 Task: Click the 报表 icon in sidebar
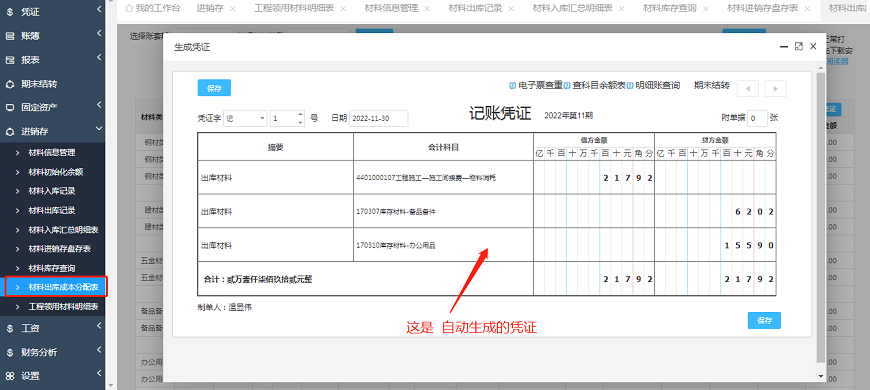pos(10,60)
